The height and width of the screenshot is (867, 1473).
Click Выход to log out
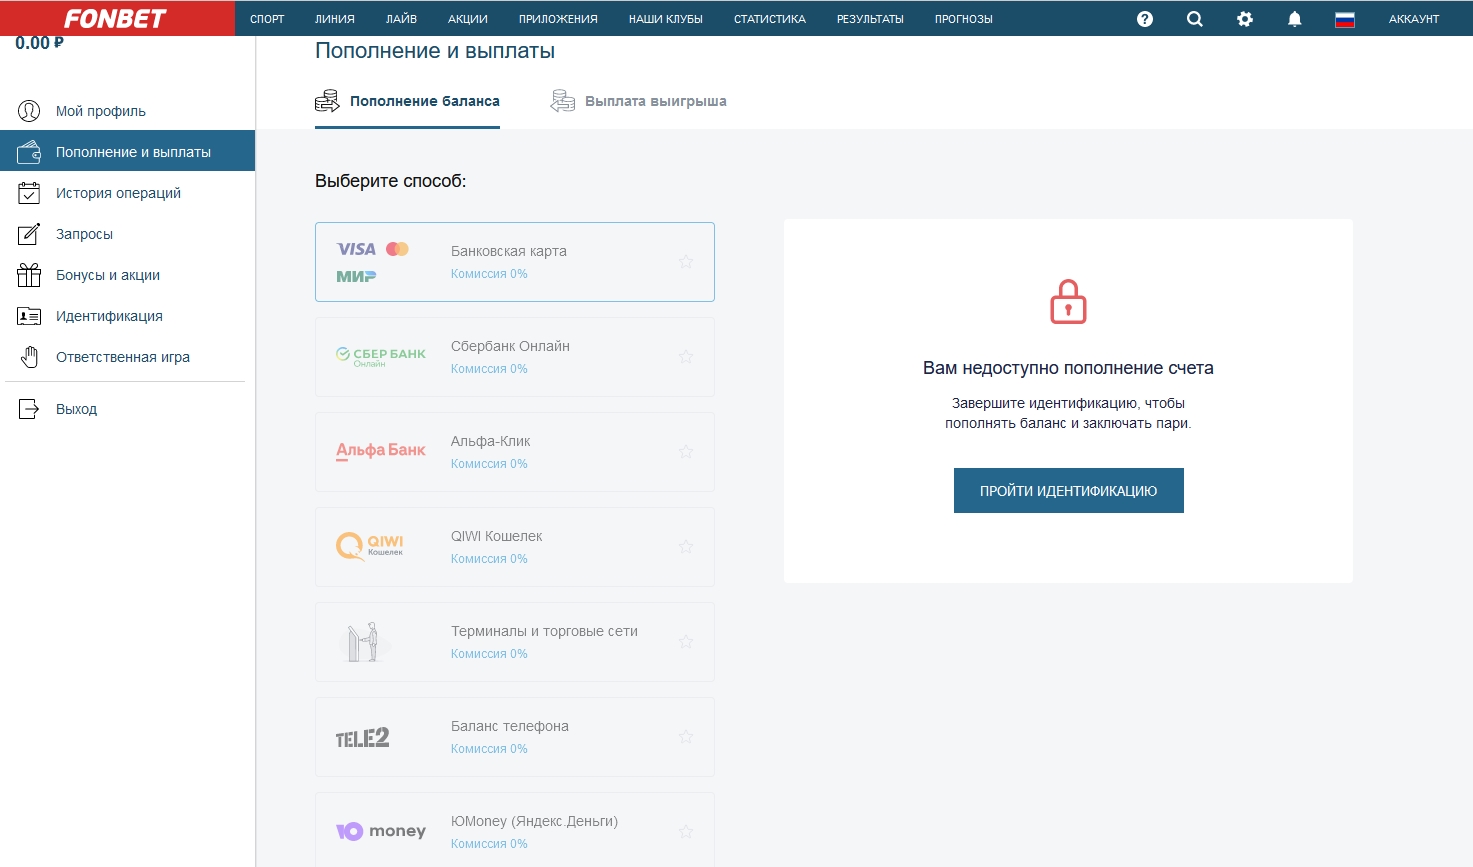tap(76, 409)
